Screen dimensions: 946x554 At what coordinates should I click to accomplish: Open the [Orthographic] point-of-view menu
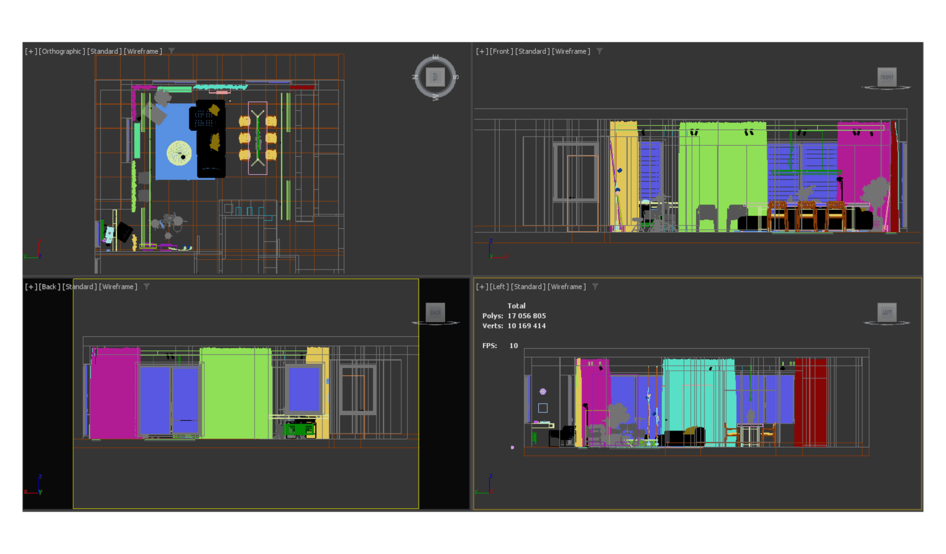click(62, 51)
